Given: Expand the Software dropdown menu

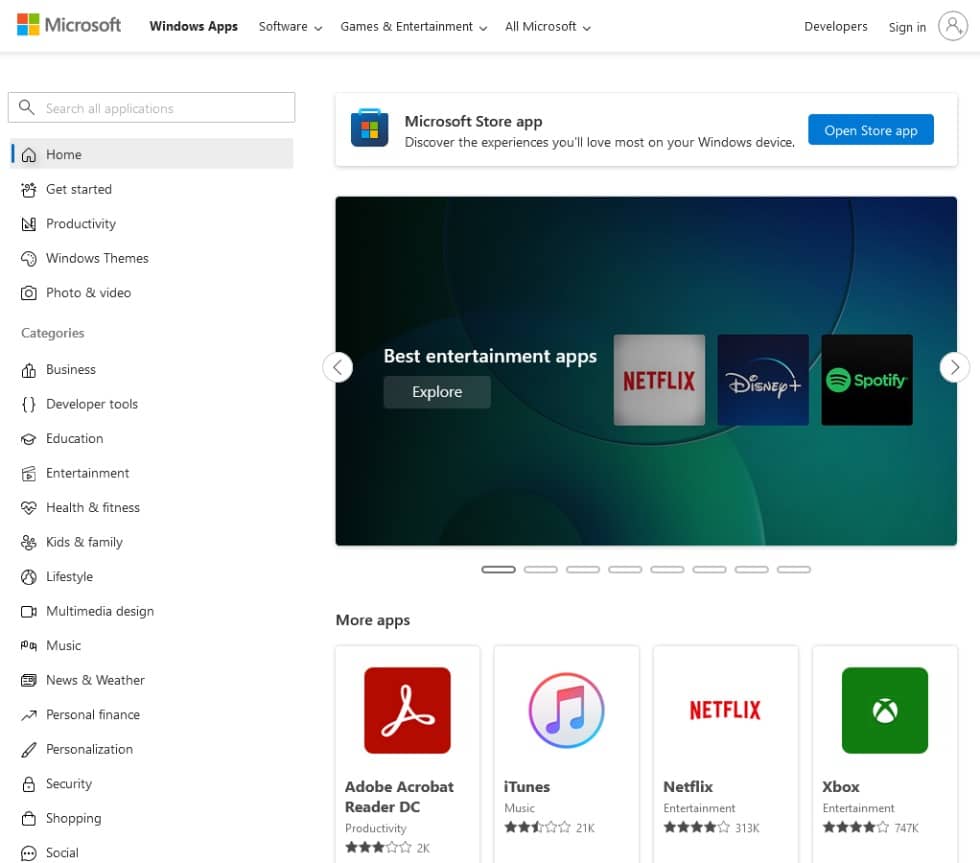Looking at the screenshot, I should (x=291, y=26).
